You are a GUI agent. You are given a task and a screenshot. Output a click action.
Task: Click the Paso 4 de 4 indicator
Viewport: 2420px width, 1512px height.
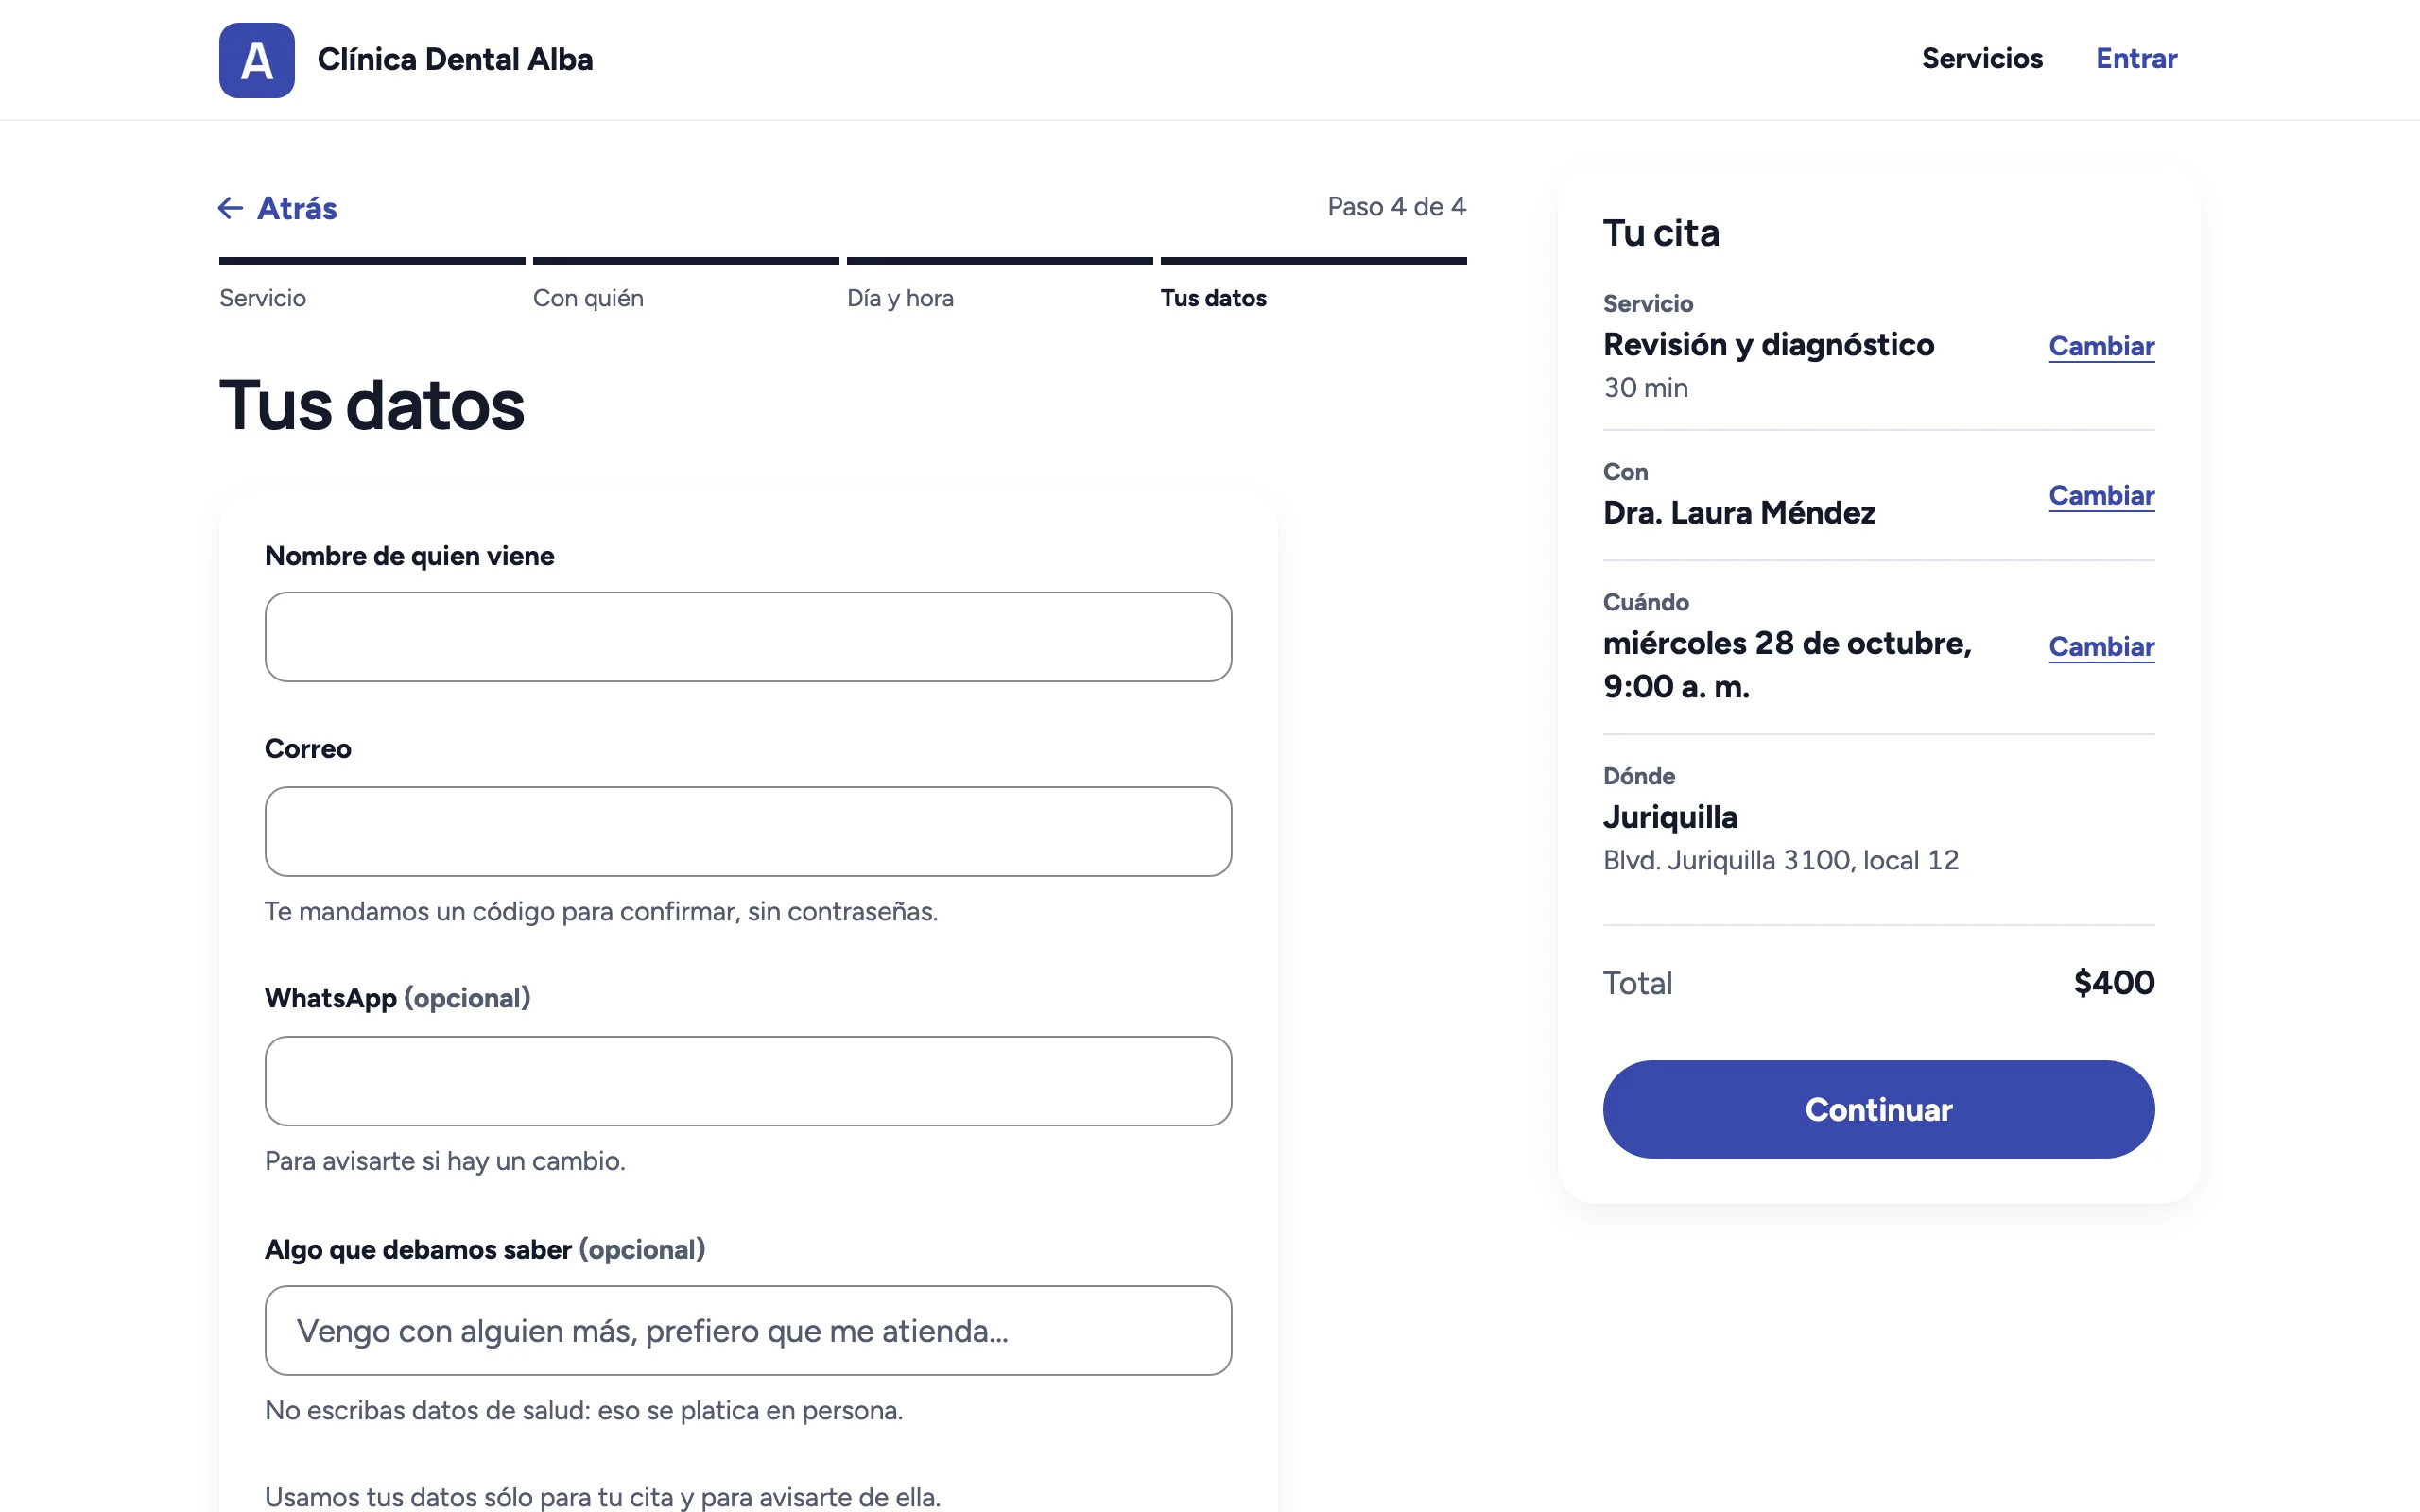[x=1397, y=206]
